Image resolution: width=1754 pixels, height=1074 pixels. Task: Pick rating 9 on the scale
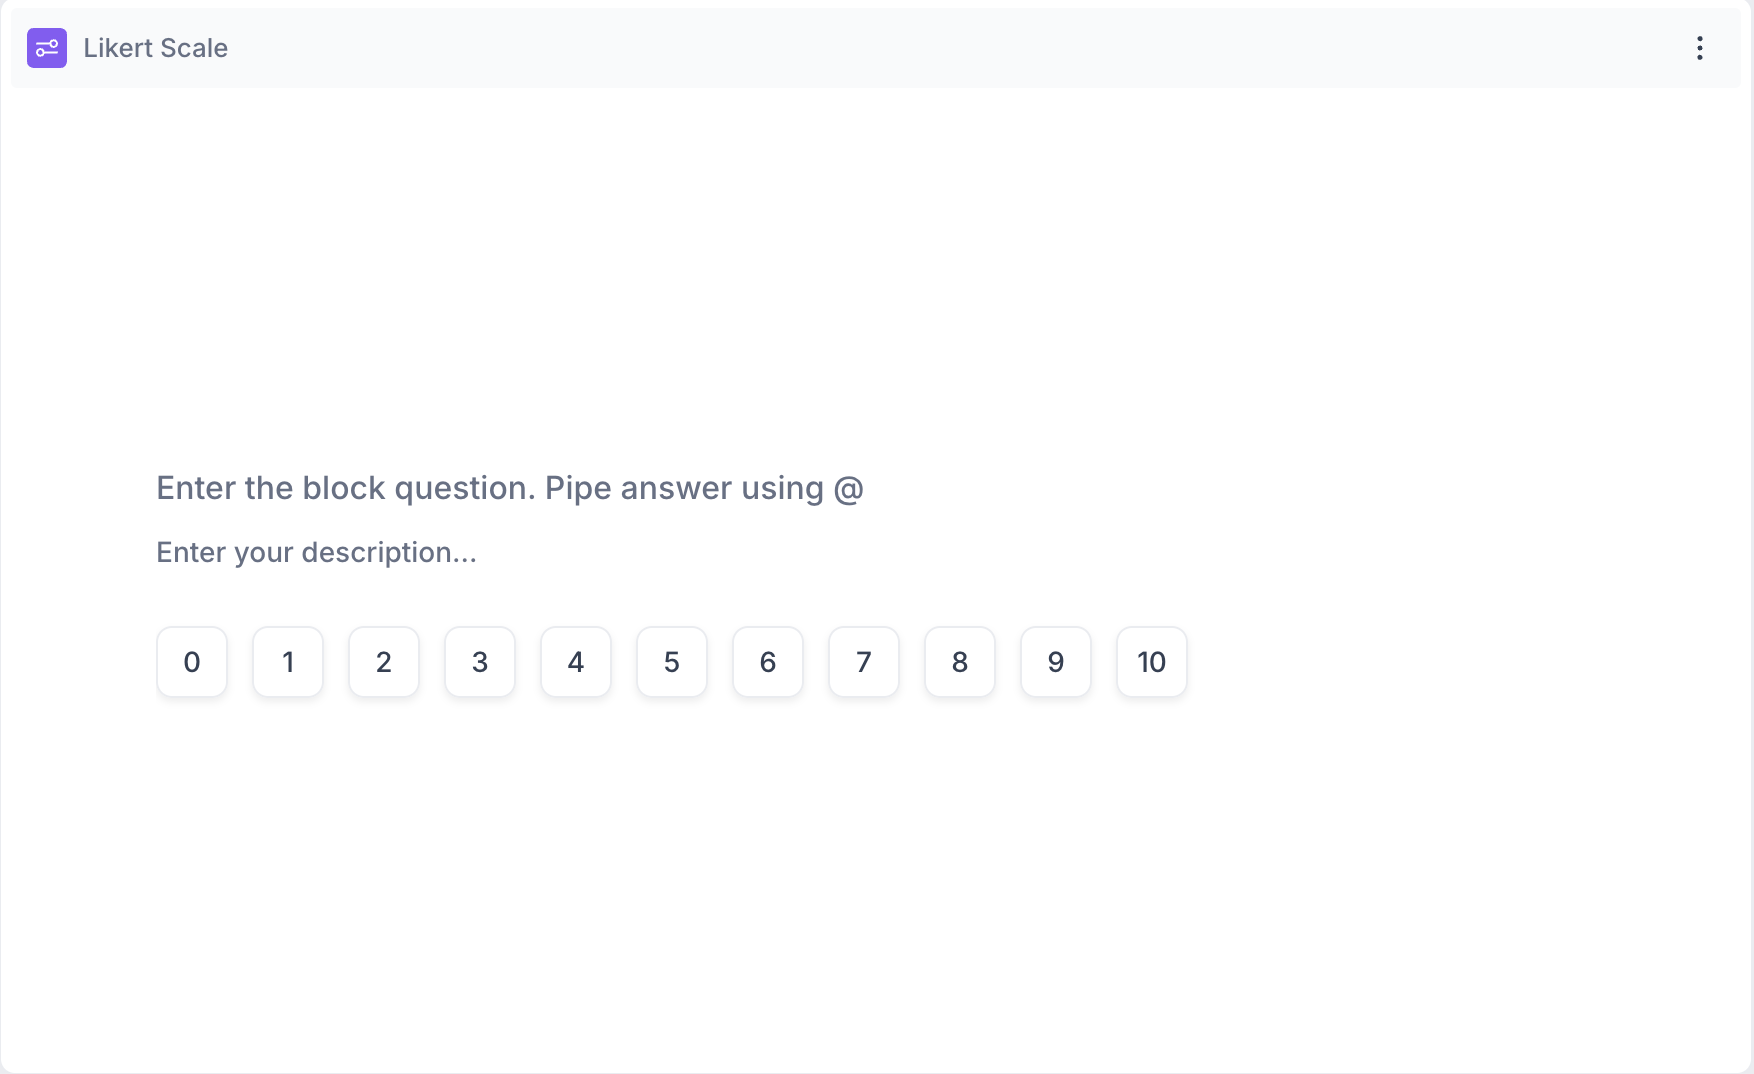(x=1056, y=662)
